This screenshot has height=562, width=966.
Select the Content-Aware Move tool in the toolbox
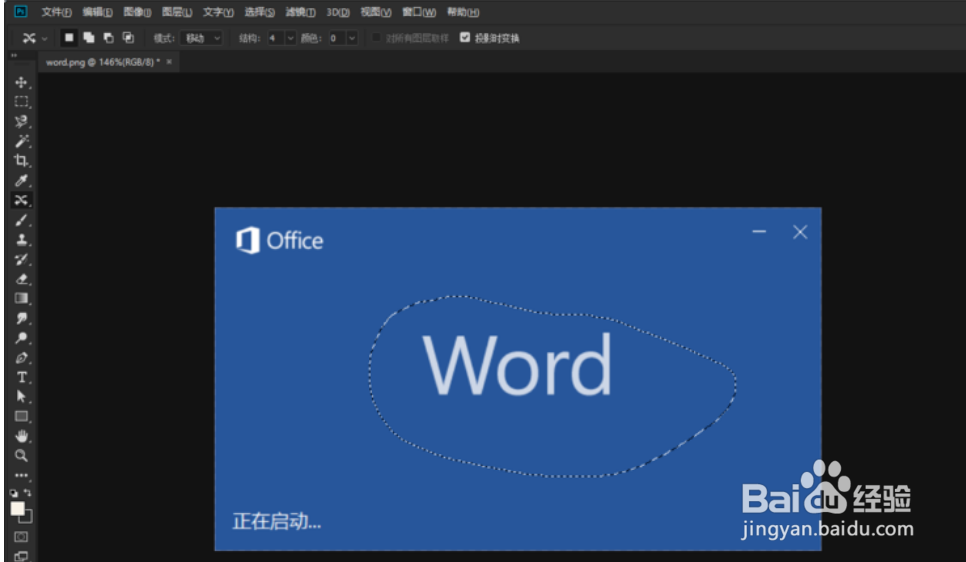tap(22, 200)
